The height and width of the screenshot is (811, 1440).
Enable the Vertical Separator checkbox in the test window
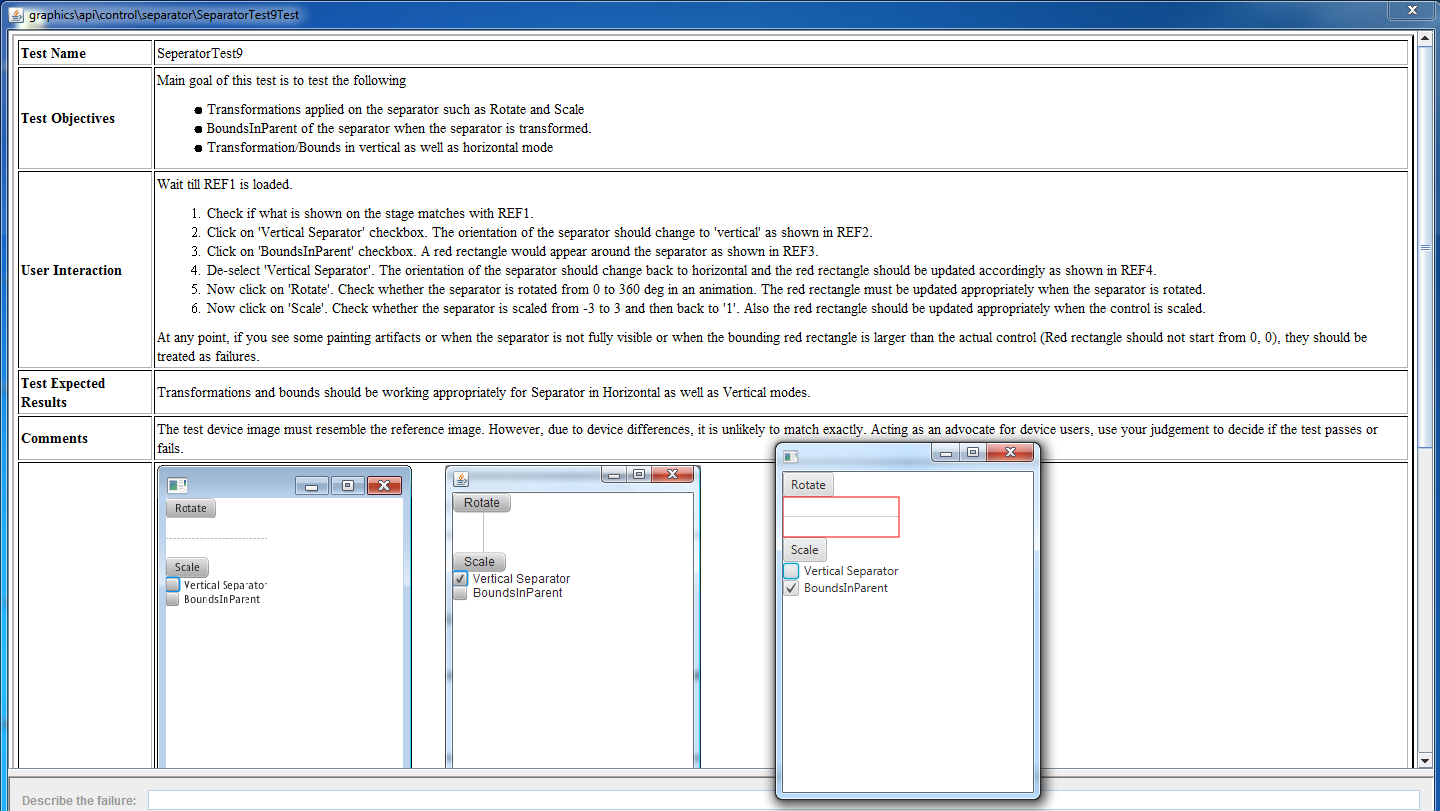[x=791, y=571]
